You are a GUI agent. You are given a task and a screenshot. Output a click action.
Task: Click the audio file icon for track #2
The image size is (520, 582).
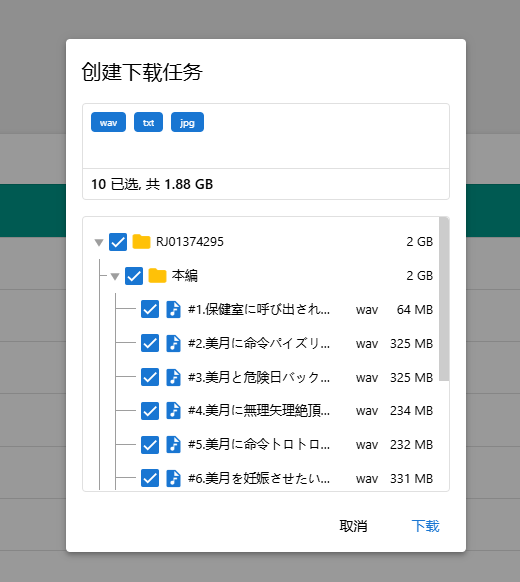173,343
